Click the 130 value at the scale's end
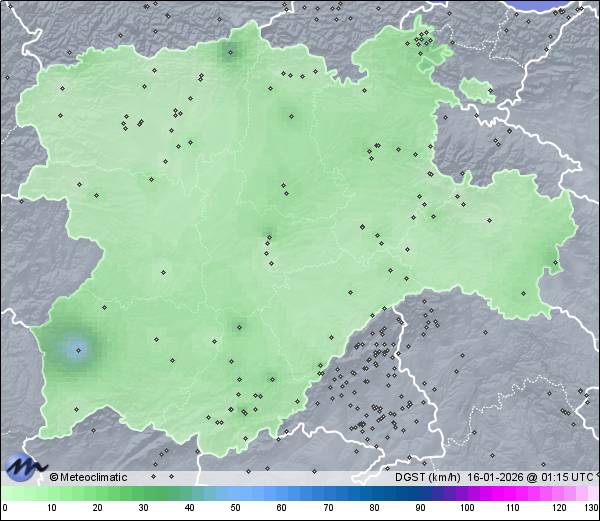 click(590, 509)
